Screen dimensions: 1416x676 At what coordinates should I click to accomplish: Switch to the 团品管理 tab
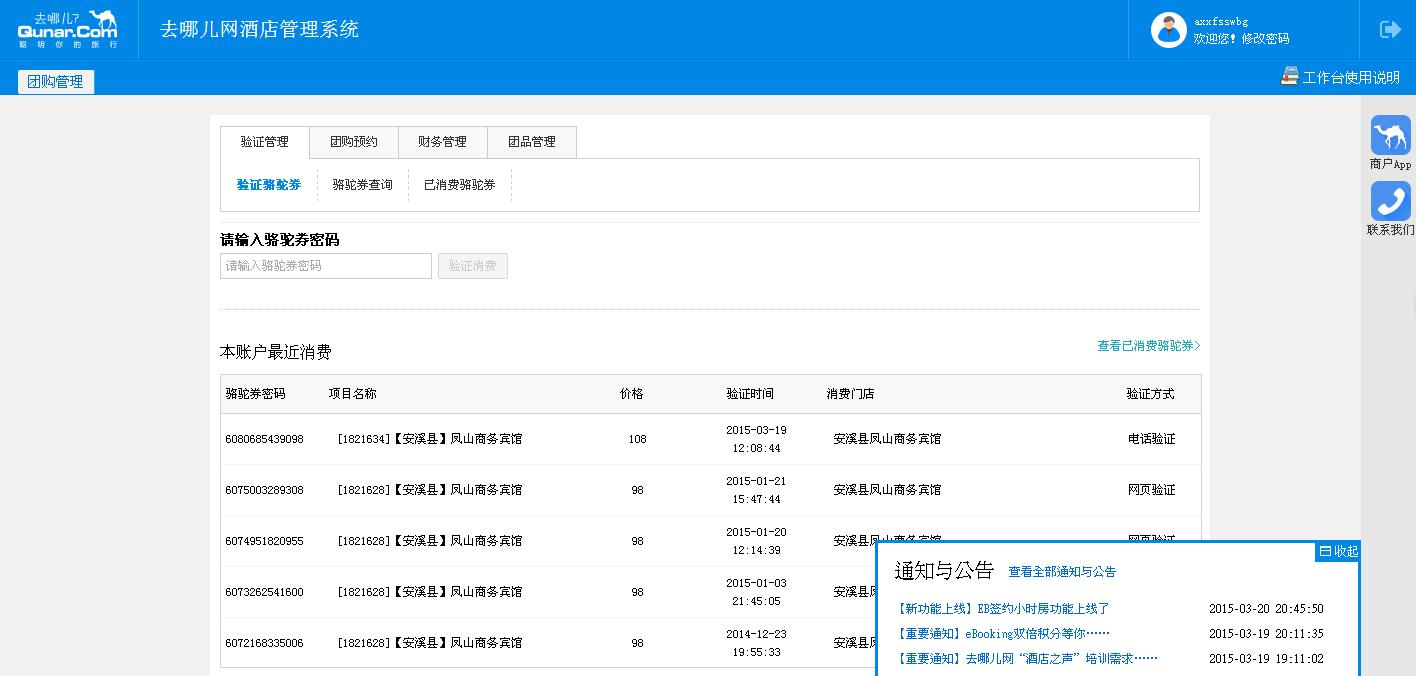tap(532, 142)
